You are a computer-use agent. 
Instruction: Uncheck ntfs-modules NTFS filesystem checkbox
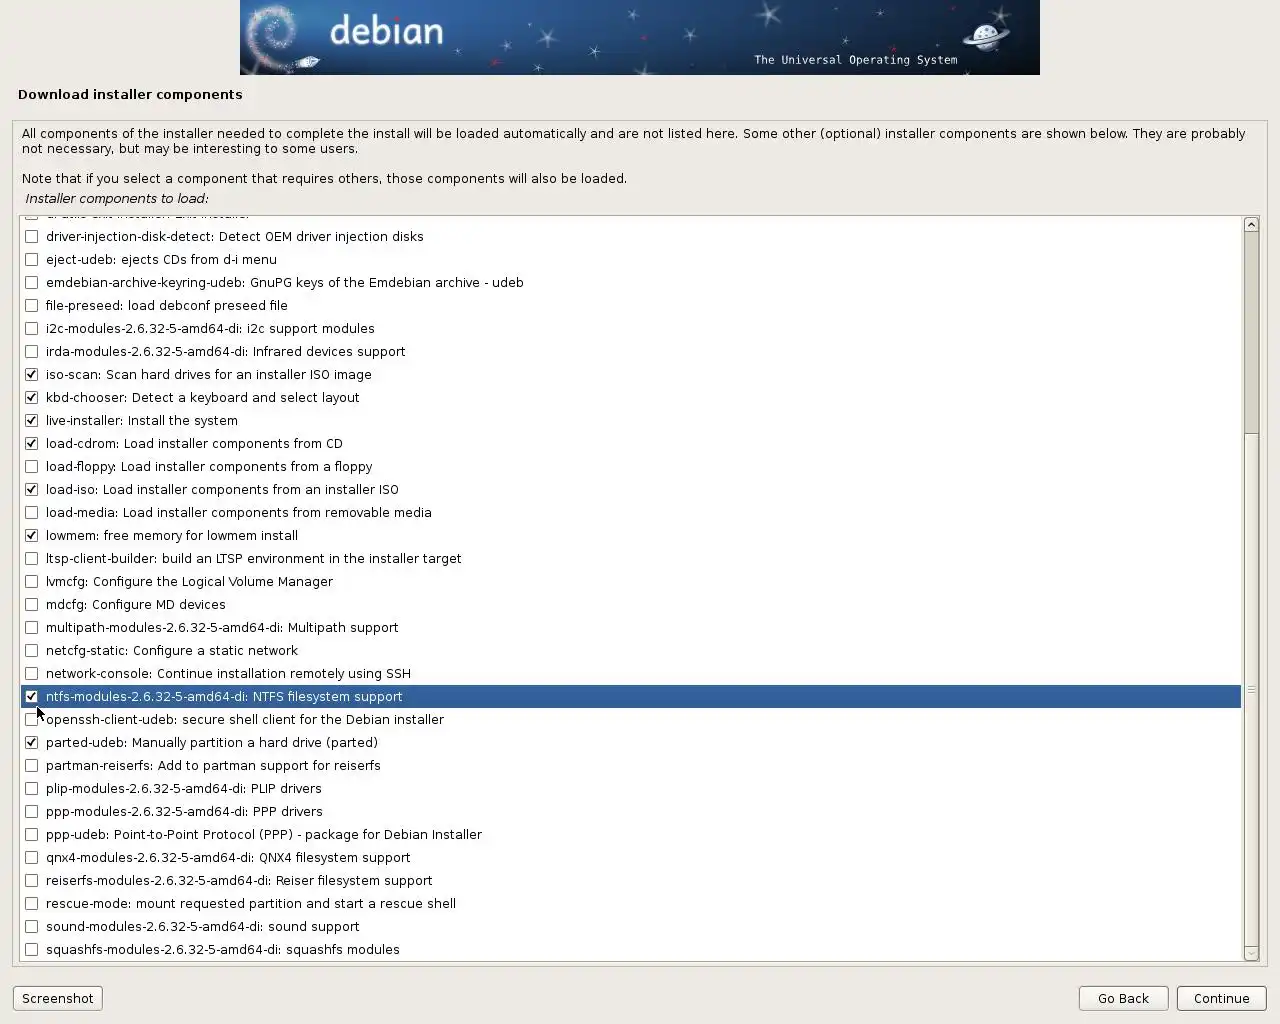pos(32,697)
